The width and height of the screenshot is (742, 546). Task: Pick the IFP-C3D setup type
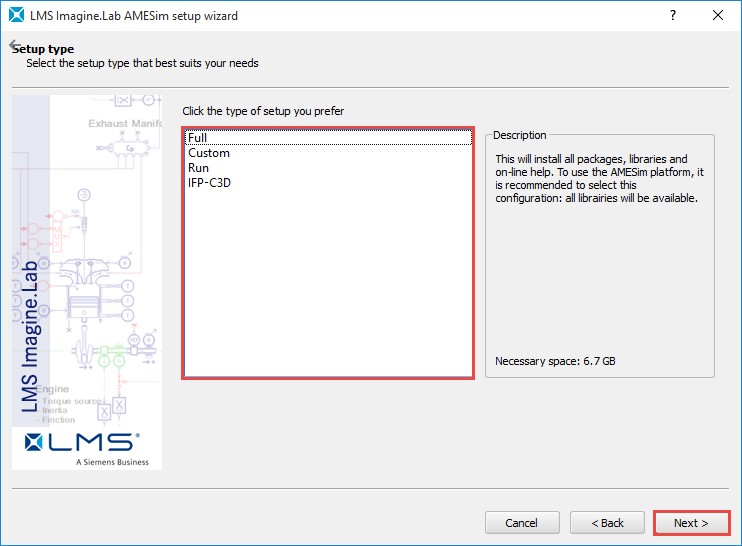pyautogui.click(x=210, y=183)
